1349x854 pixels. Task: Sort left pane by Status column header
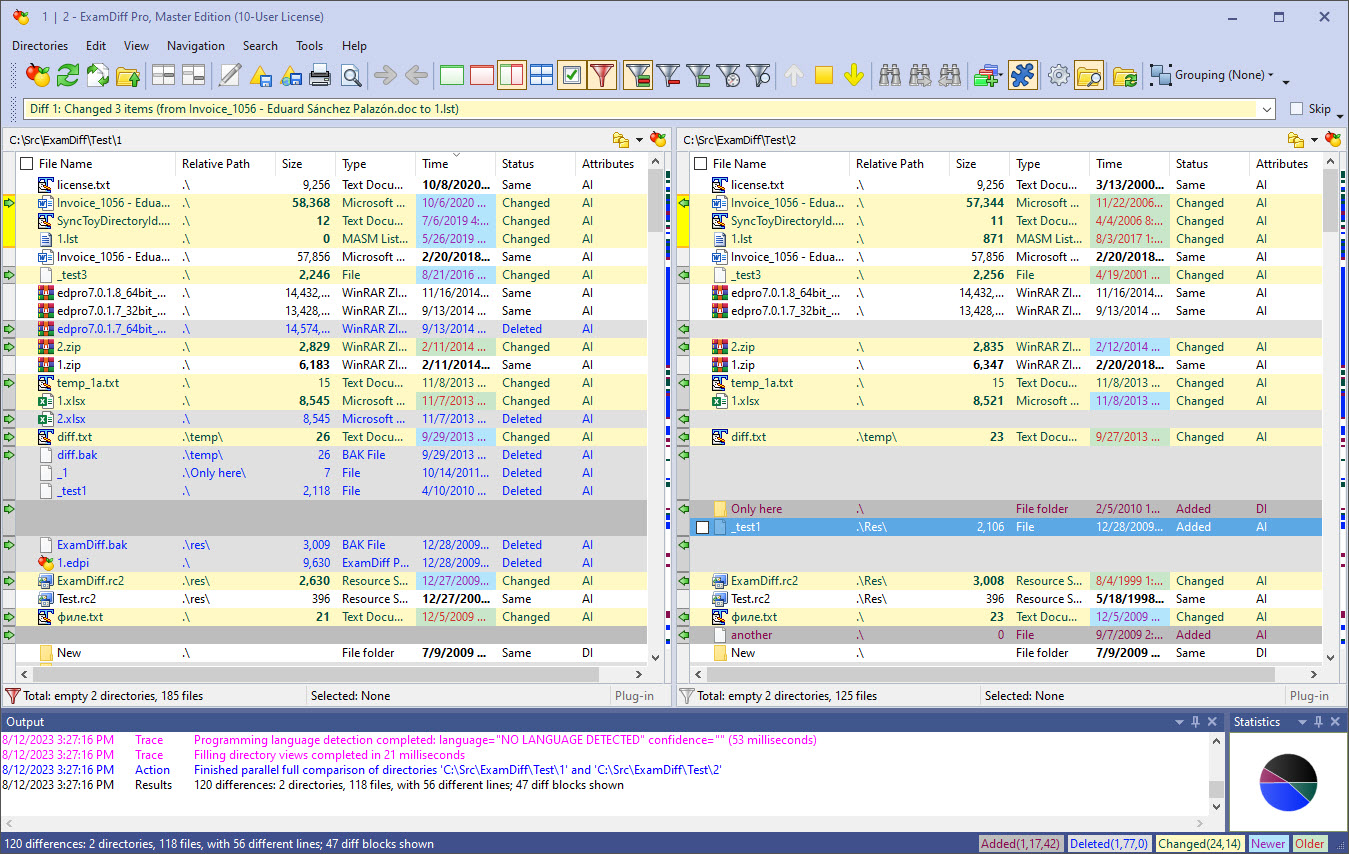pos(535,163)
